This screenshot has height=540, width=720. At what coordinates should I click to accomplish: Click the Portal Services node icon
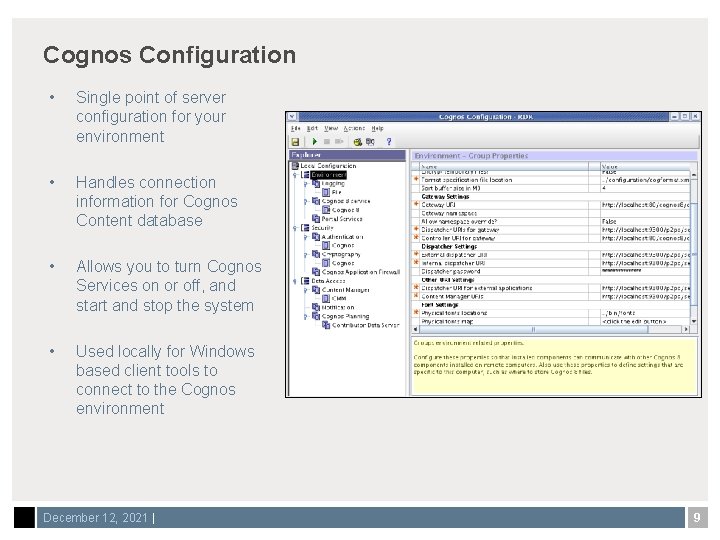(x=316, y=219)
